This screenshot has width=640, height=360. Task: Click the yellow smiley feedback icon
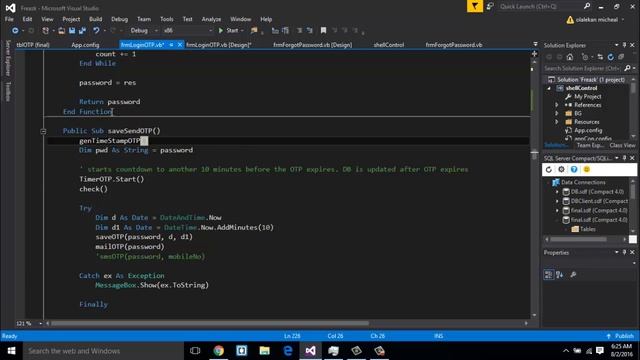pyautogui.click(x=587, y=169)
